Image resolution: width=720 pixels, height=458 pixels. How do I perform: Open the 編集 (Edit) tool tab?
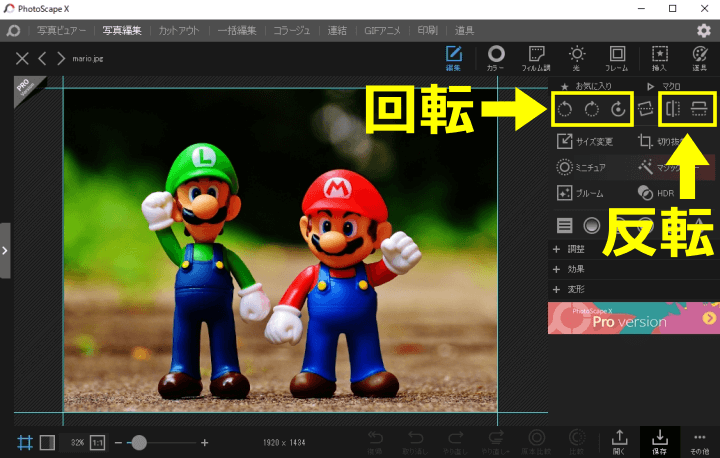click(x=453, y=58)
